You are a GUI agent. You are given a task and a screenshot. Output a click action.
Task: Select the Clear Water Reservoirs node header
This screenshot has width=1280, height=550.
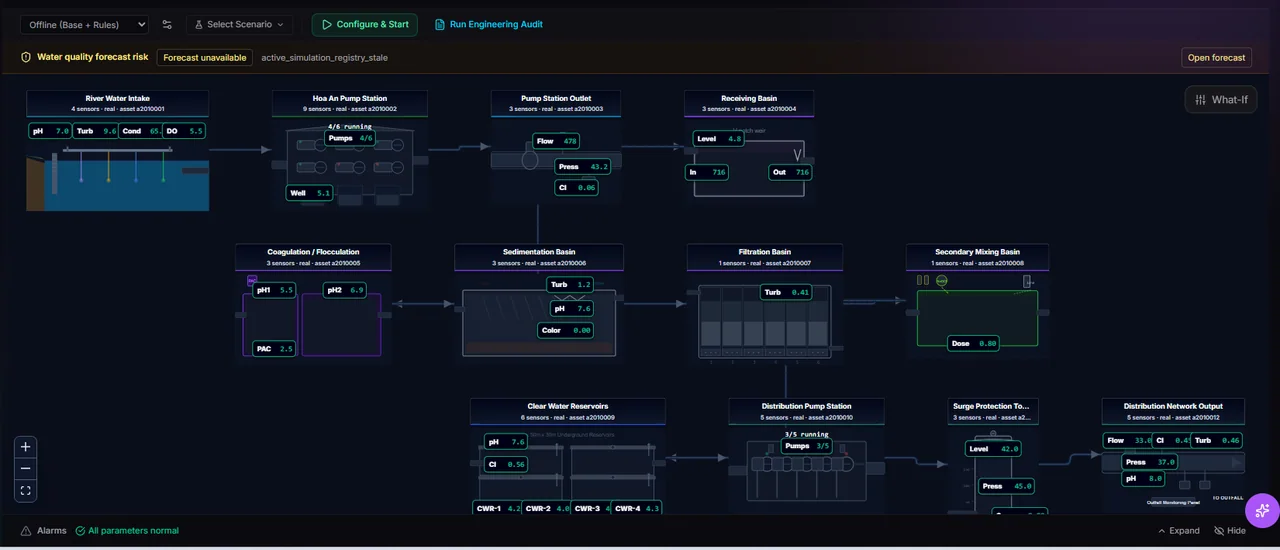pos(567,411)
